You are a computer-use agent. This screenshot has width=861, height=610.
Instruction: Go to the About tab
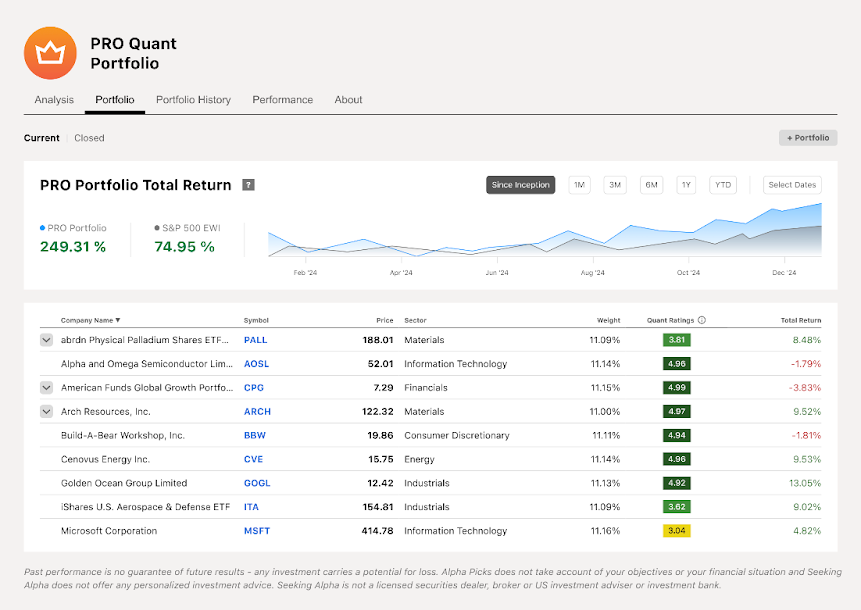tap(348, 100)
